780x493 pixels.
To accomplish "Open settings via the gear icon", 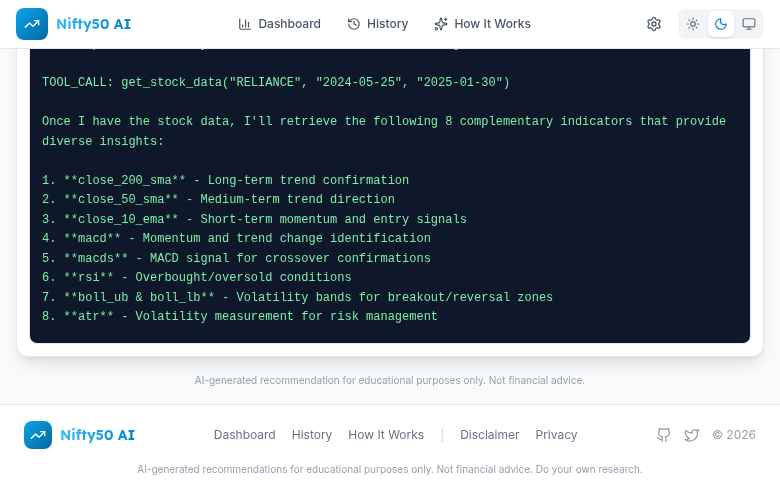I will tap(654, 24).
